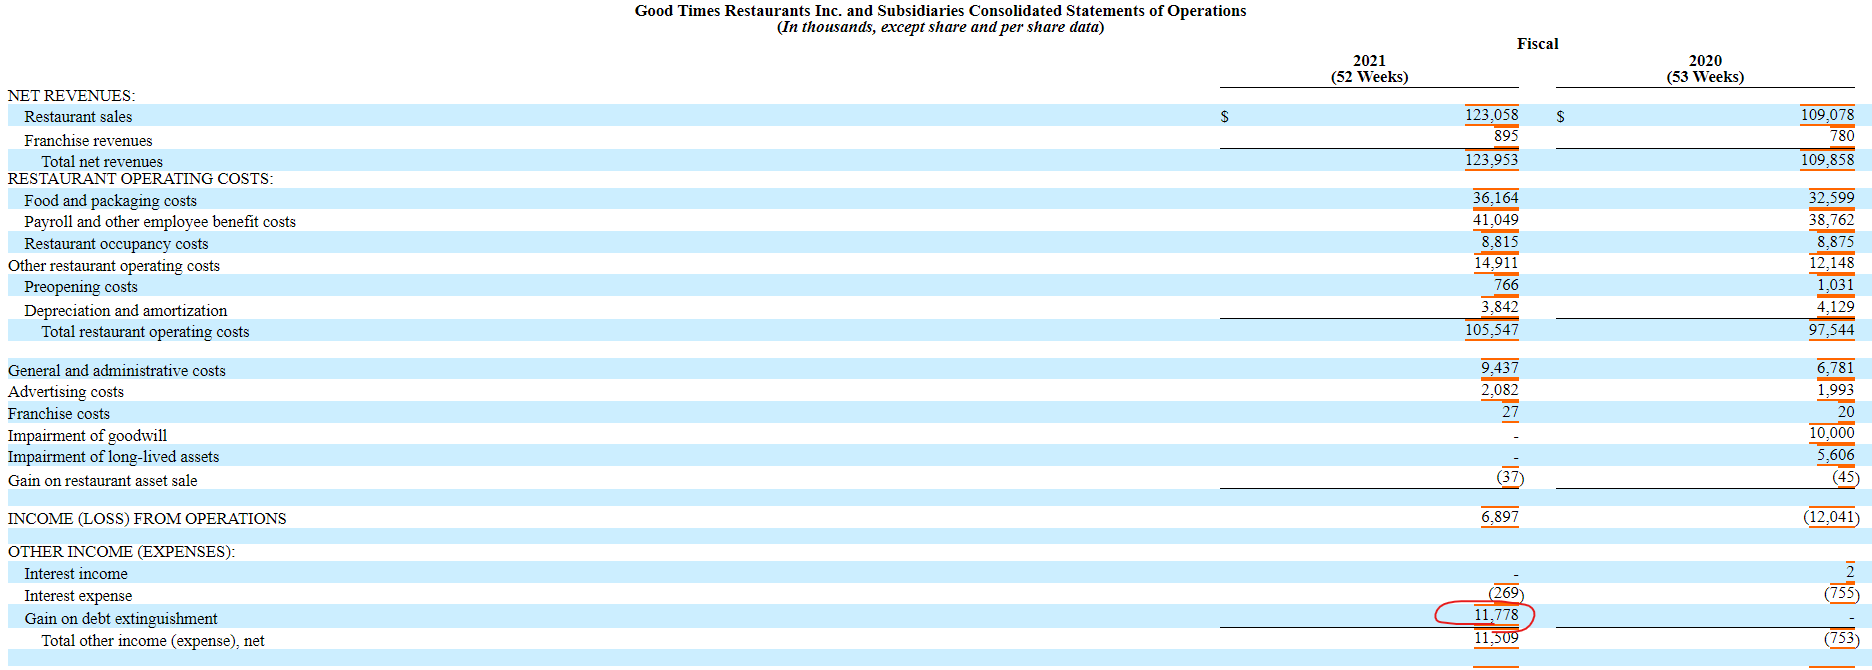
Task: Click 2020 payroll value 38,762
Action: [x=1831, y=220]
